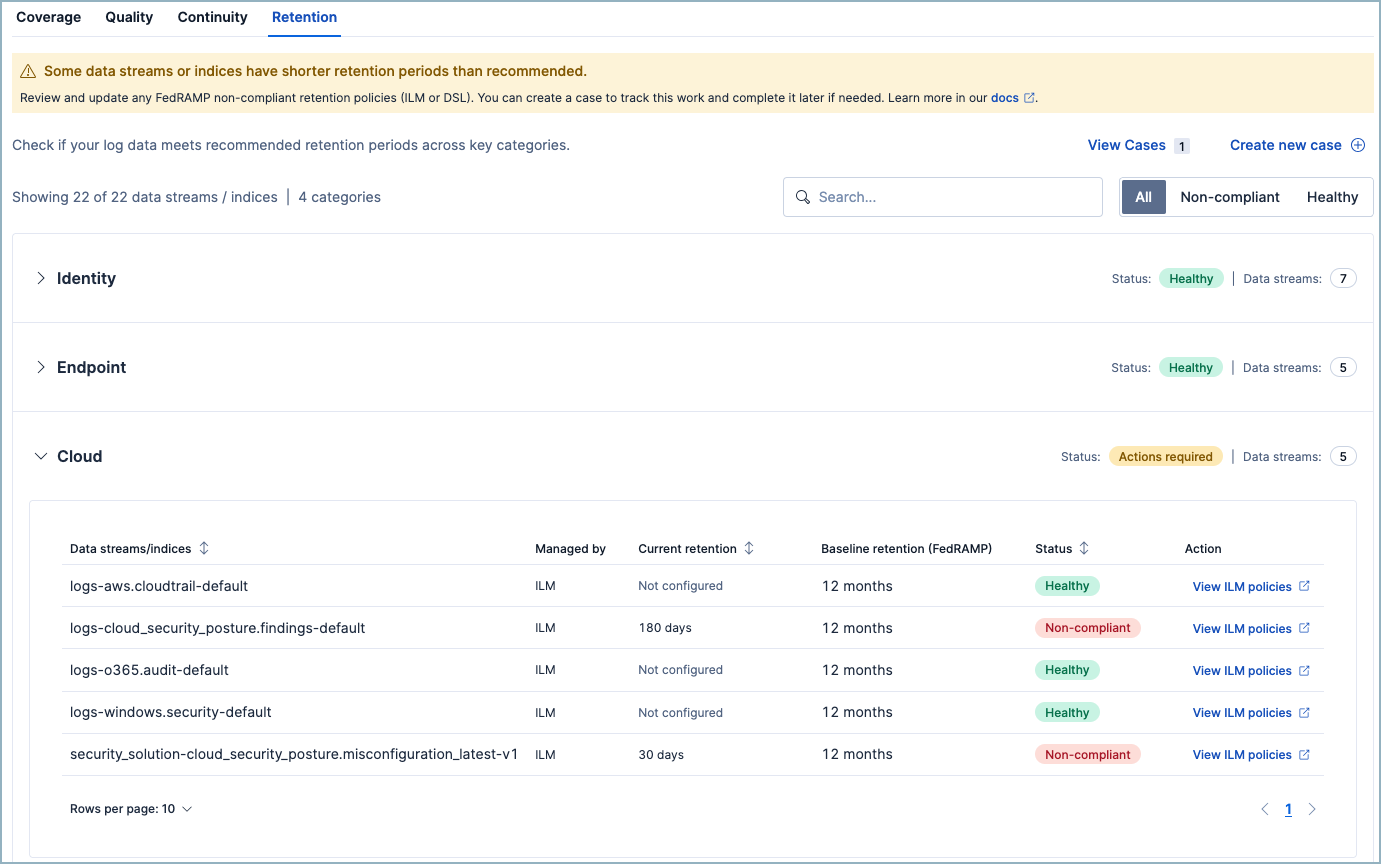Click inside the Search input field
This screenshot has height=864, width=1381.
pos(950,197)
